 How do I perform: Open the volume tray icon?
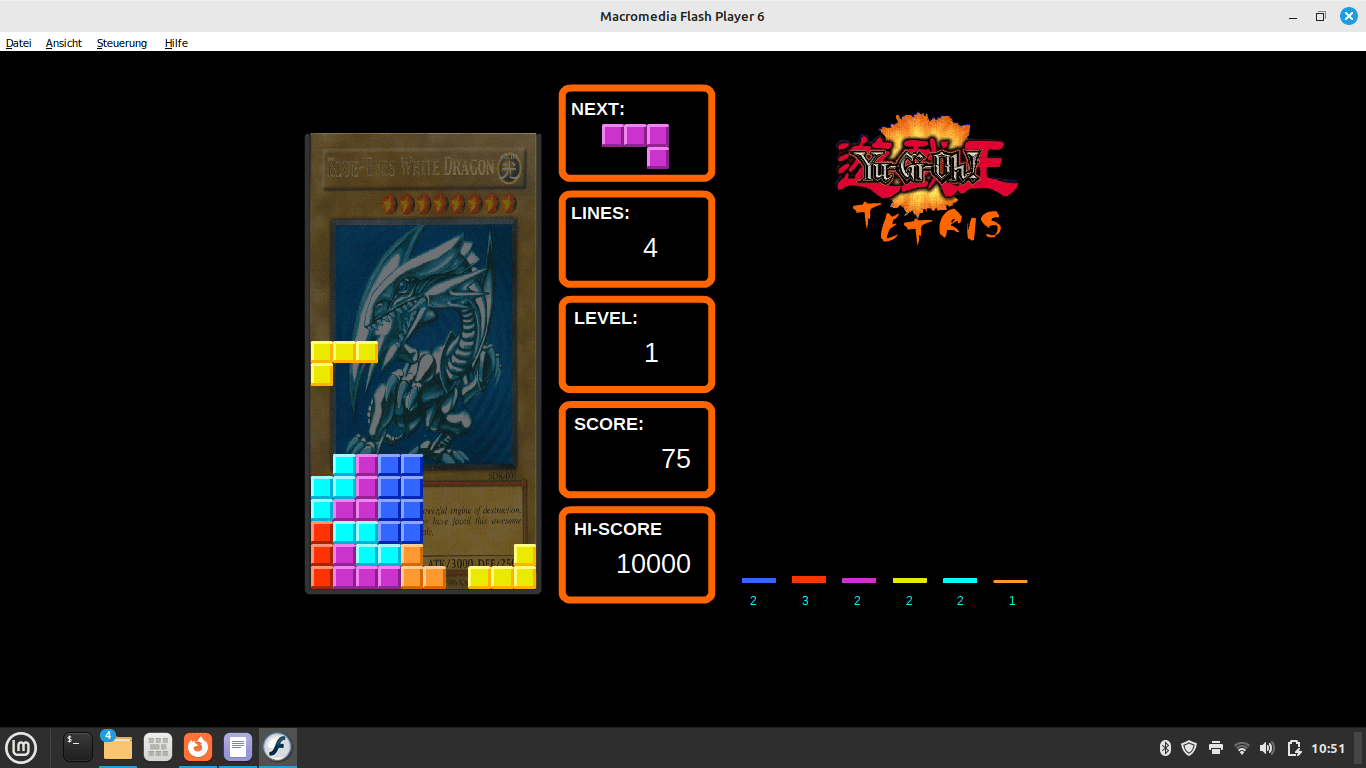coord(1268,748)
